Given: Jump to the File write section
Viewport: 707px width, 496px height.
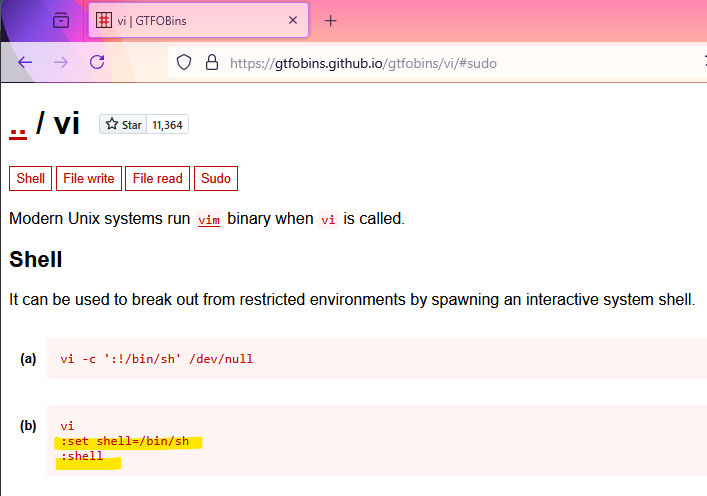Looking at the screenshot, I should point(89,179).
